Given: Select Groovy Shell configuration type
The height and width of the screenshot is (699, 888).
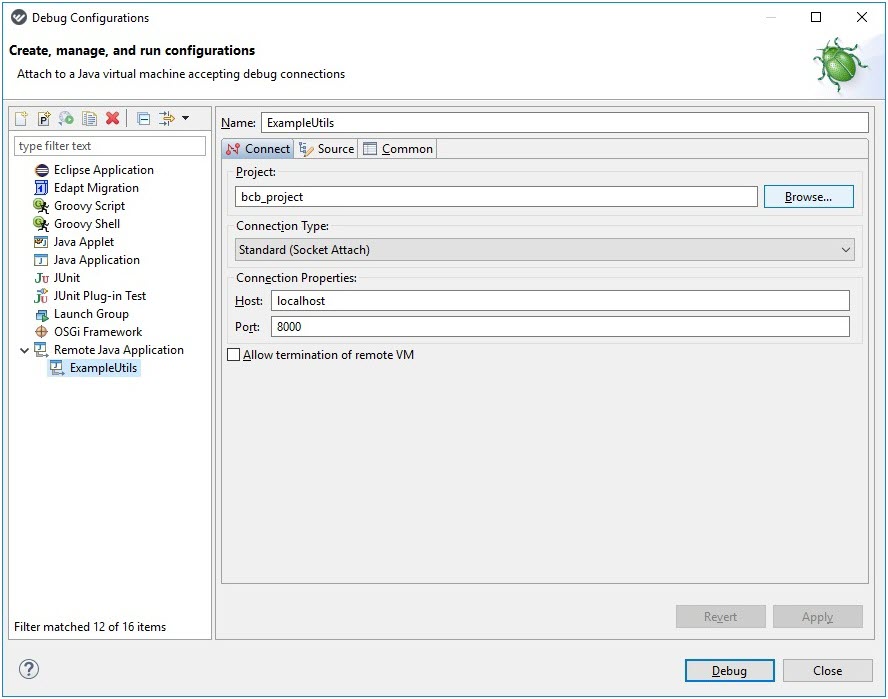Looking at the screenshot, I should point(87,224).
